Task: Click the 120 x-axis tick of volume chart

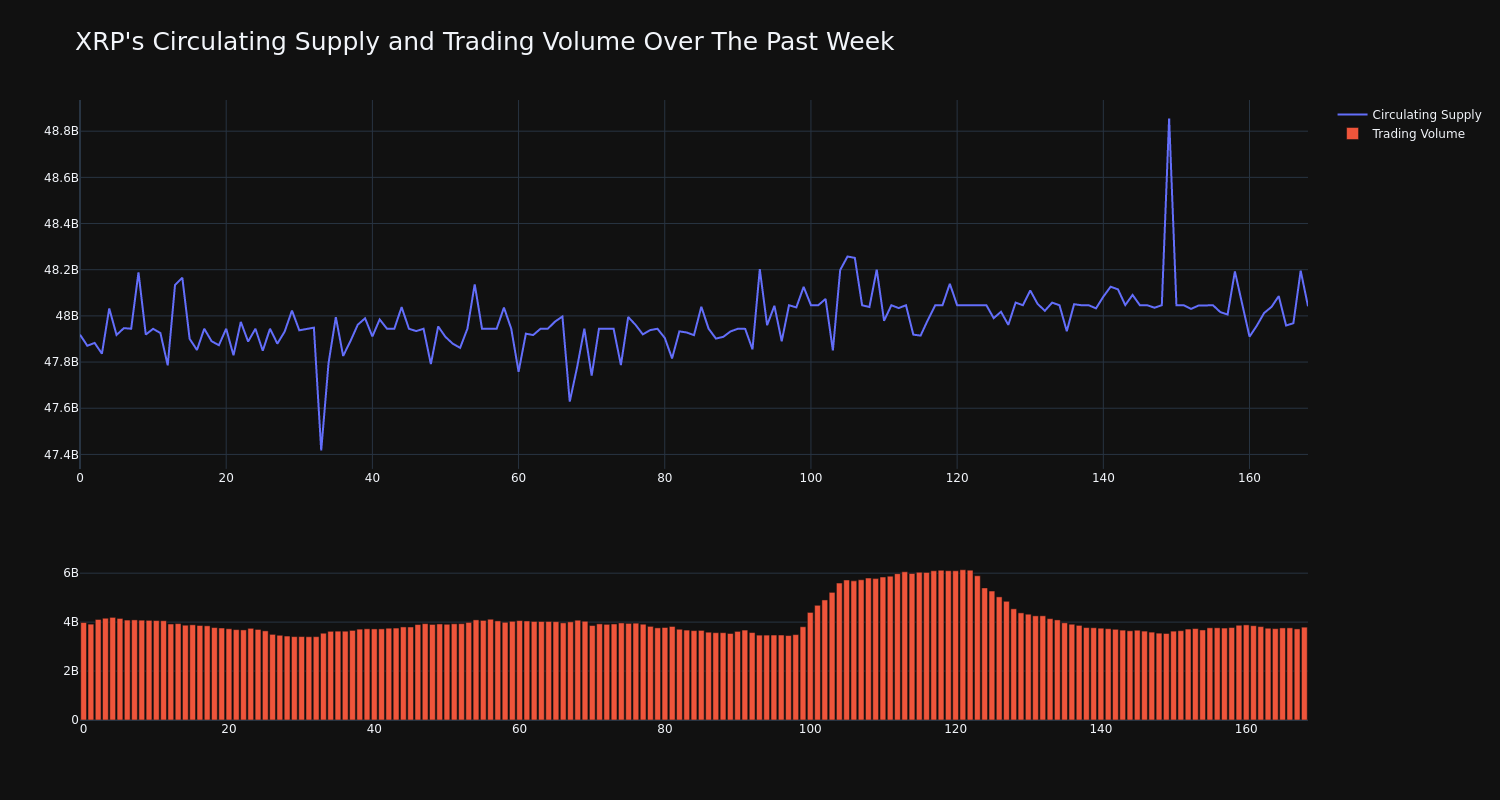Action: (955, 729)
